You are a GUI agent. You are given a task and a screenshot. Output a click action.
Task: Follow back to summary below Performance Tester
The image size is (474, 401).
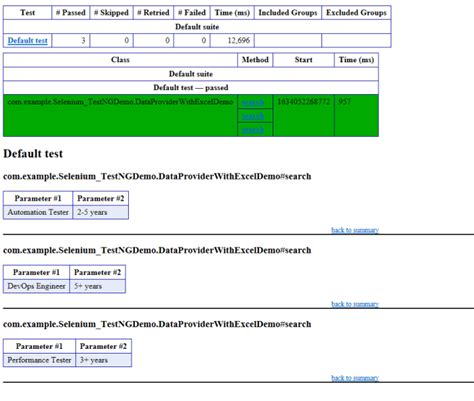point(355,378)
